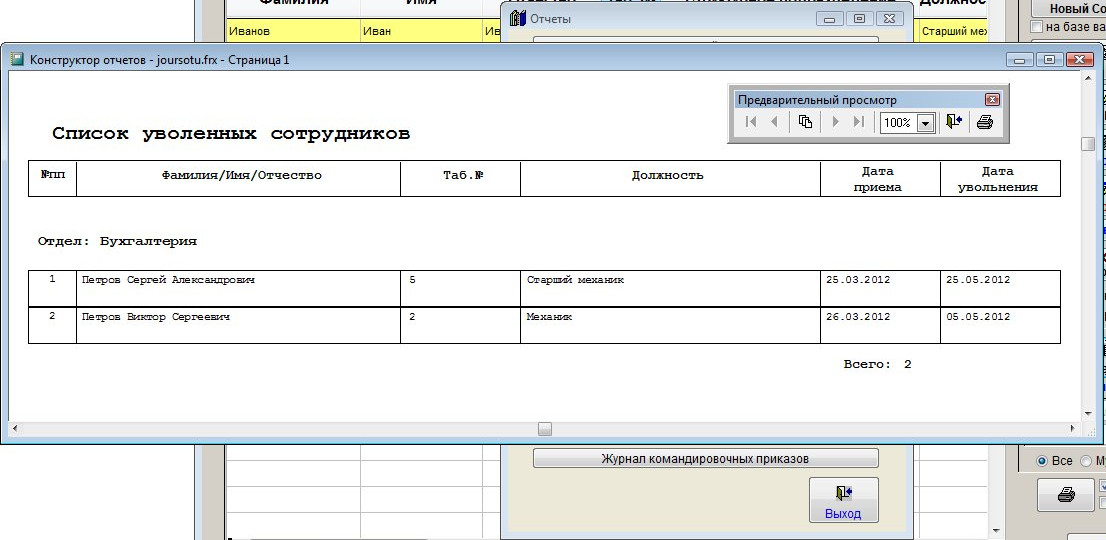Click Петров Сергей Александрович in report
The width and height of the screenshot is (1106, 540).
(x=168, y=280)
